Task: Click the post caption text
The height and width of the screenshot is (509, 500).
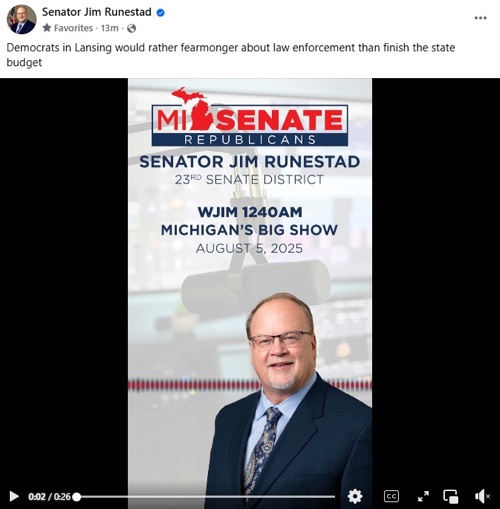Action: click(231, 55)
